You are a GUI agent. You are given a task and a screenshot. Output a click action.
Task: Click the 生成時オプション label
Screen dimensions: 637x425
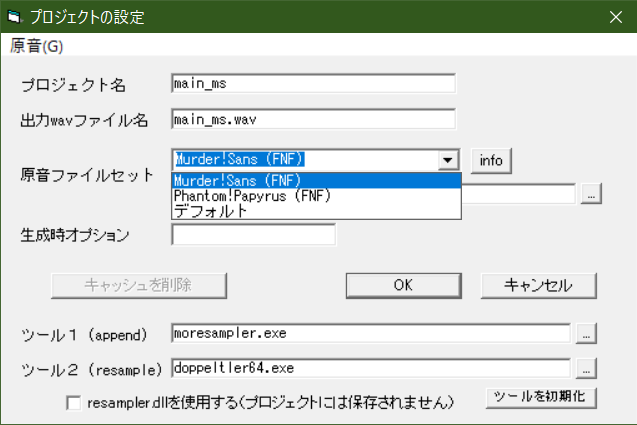pyautogui.click(x=75, y=235)
